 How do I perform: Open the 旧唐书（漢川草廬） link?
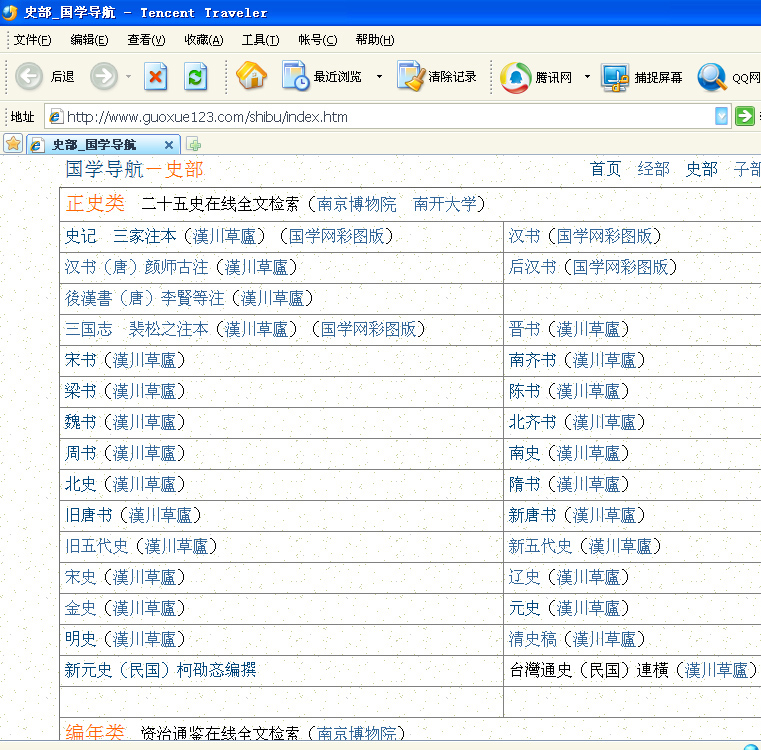pos(133,516)
